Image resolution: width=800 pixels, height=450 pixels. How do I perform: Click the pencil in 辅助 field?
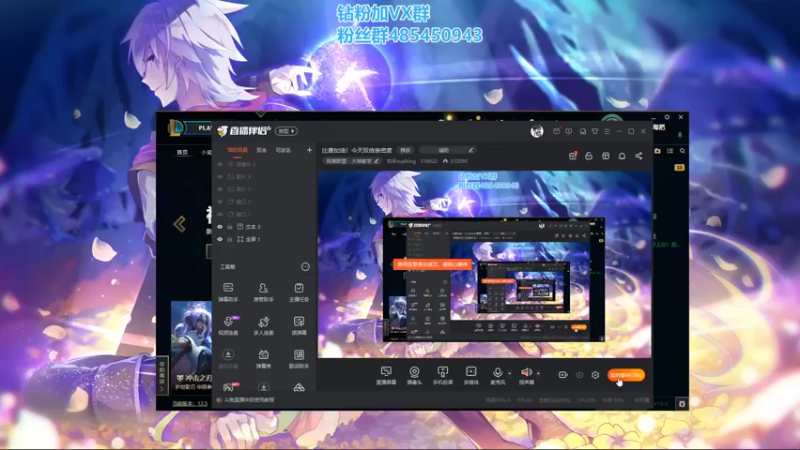point(471,150)
